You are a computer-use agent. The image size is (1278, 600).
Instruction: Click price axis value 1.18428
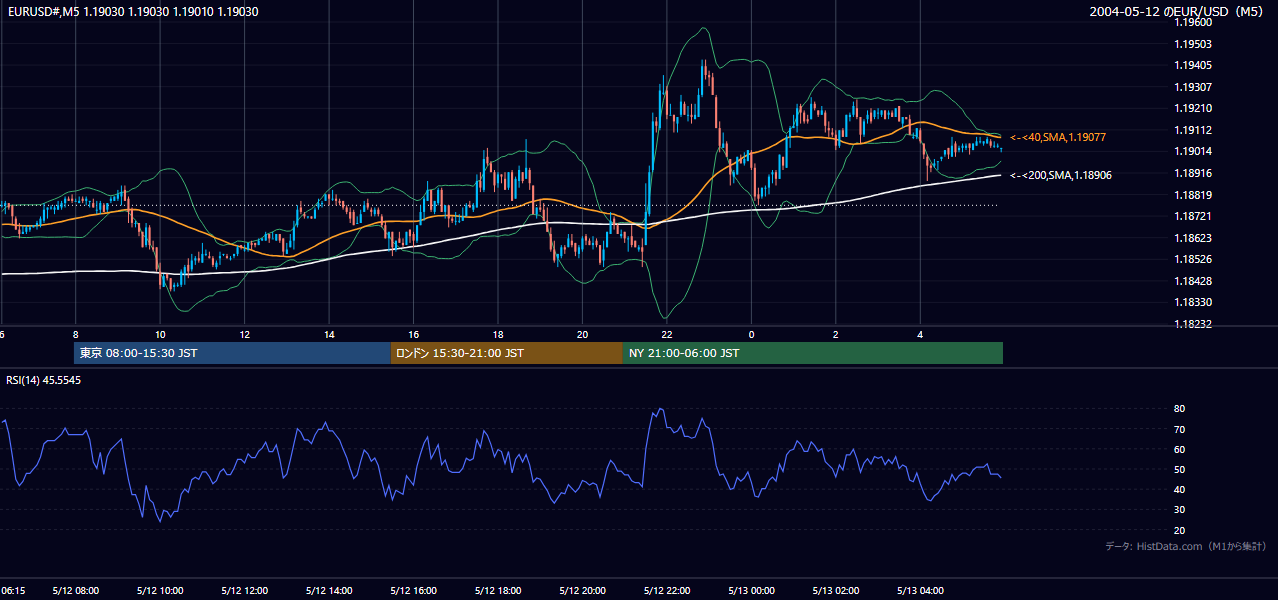click(x=1192, y=281)
